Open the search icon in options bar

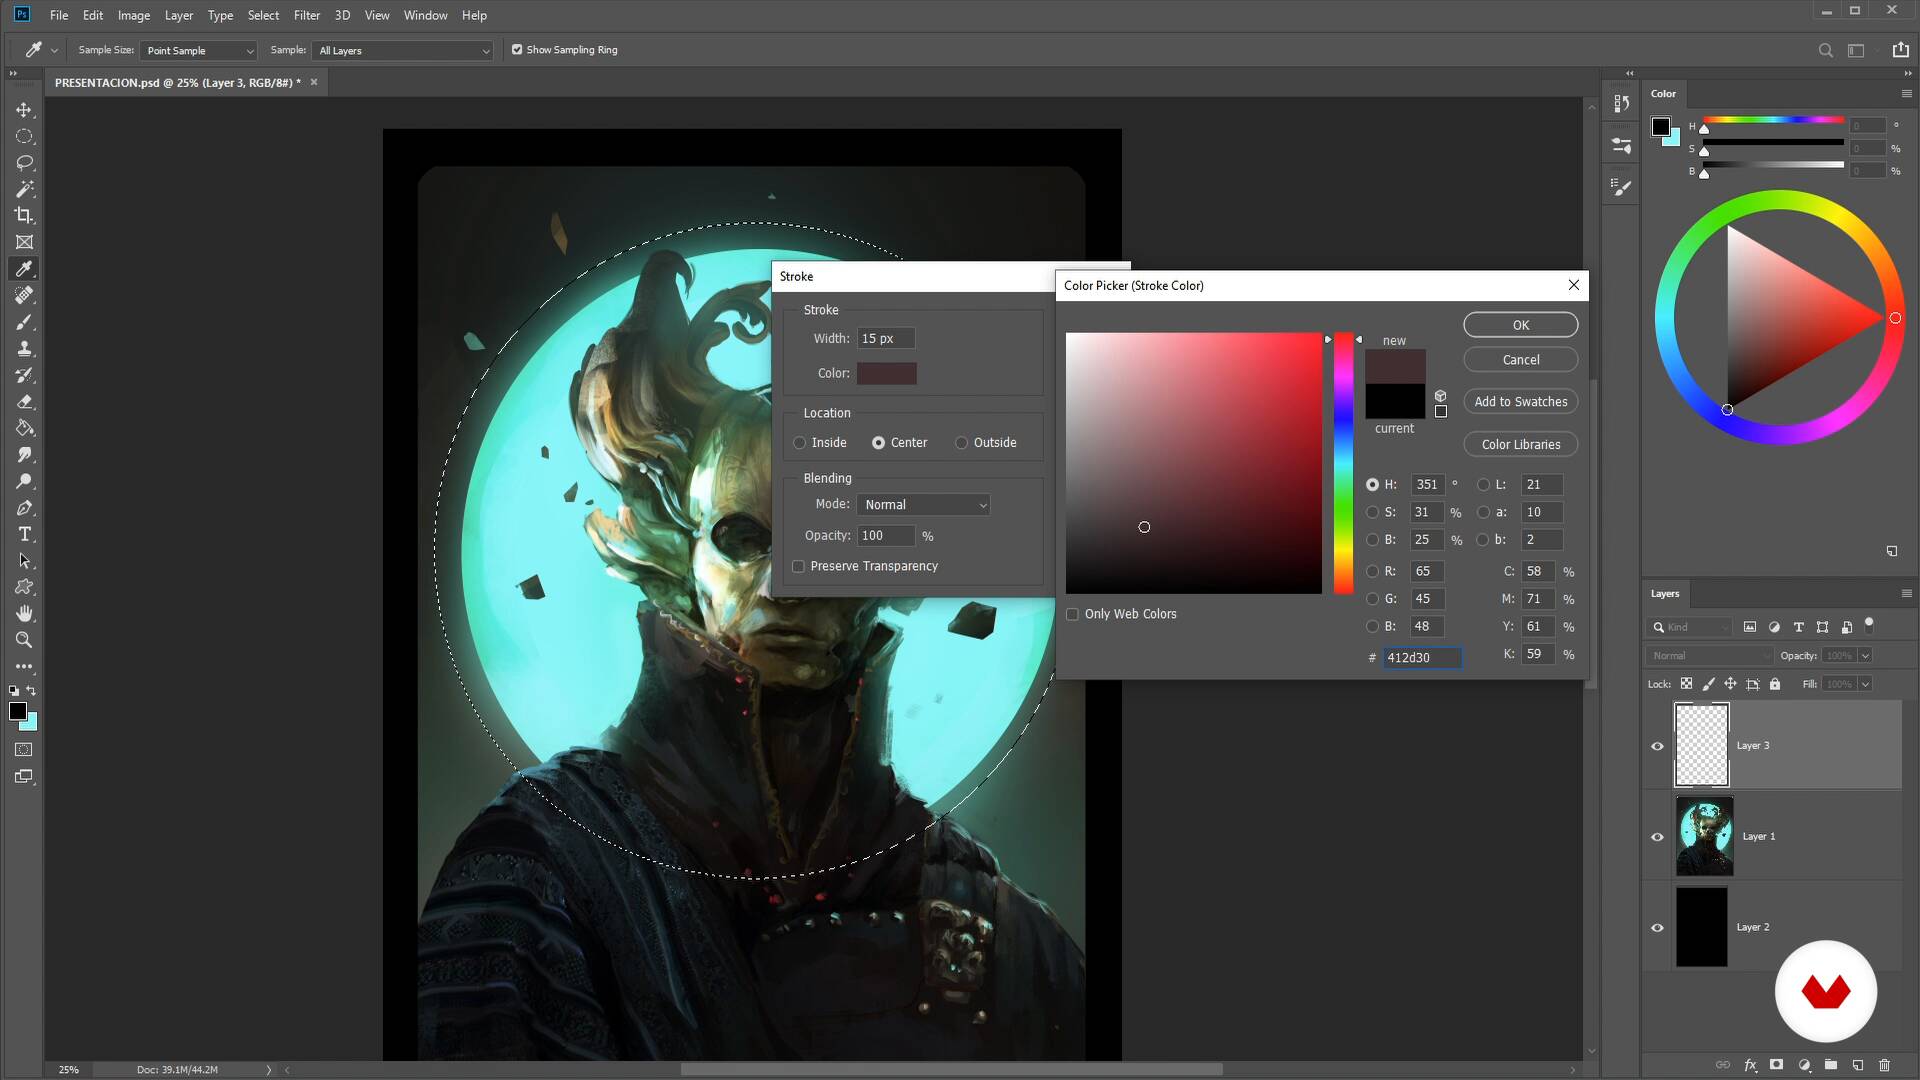click(1825, 50)
